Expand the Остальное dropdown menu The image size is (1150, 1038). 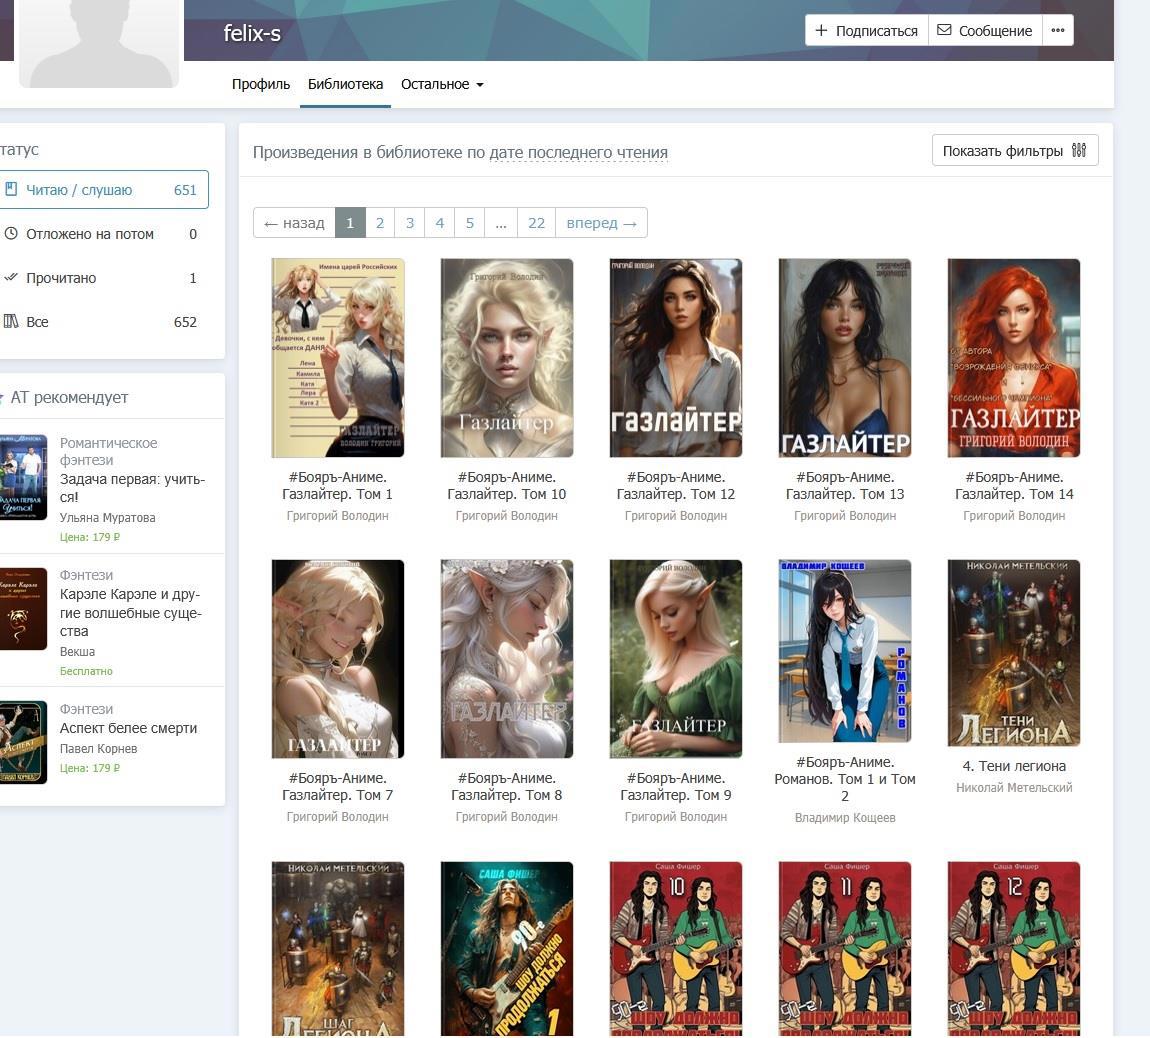pos(442,84)
